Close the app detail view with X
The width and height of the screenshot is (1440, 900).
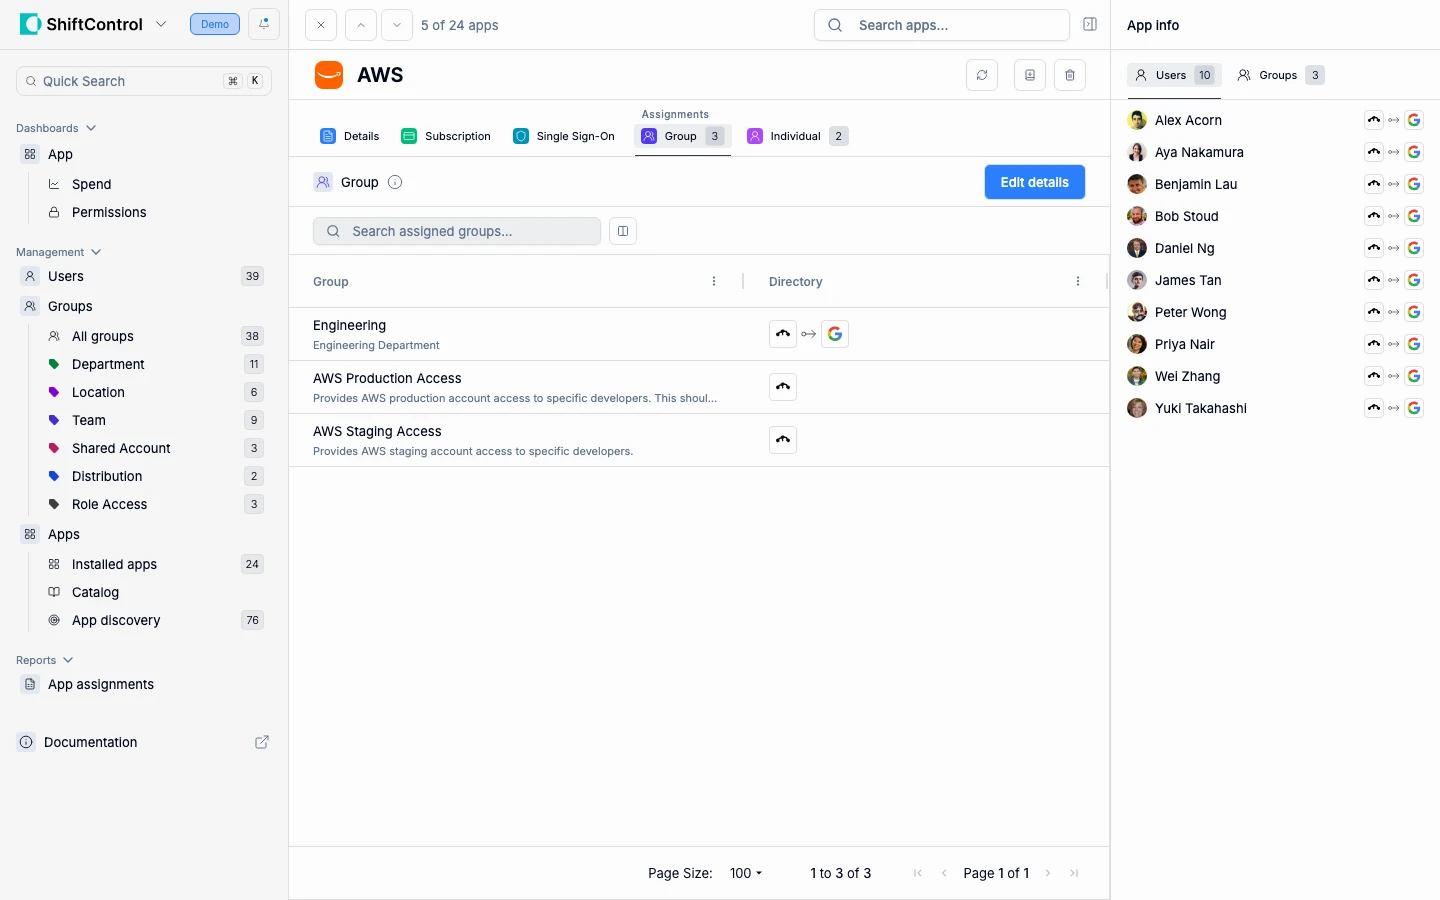click(321, 25)
